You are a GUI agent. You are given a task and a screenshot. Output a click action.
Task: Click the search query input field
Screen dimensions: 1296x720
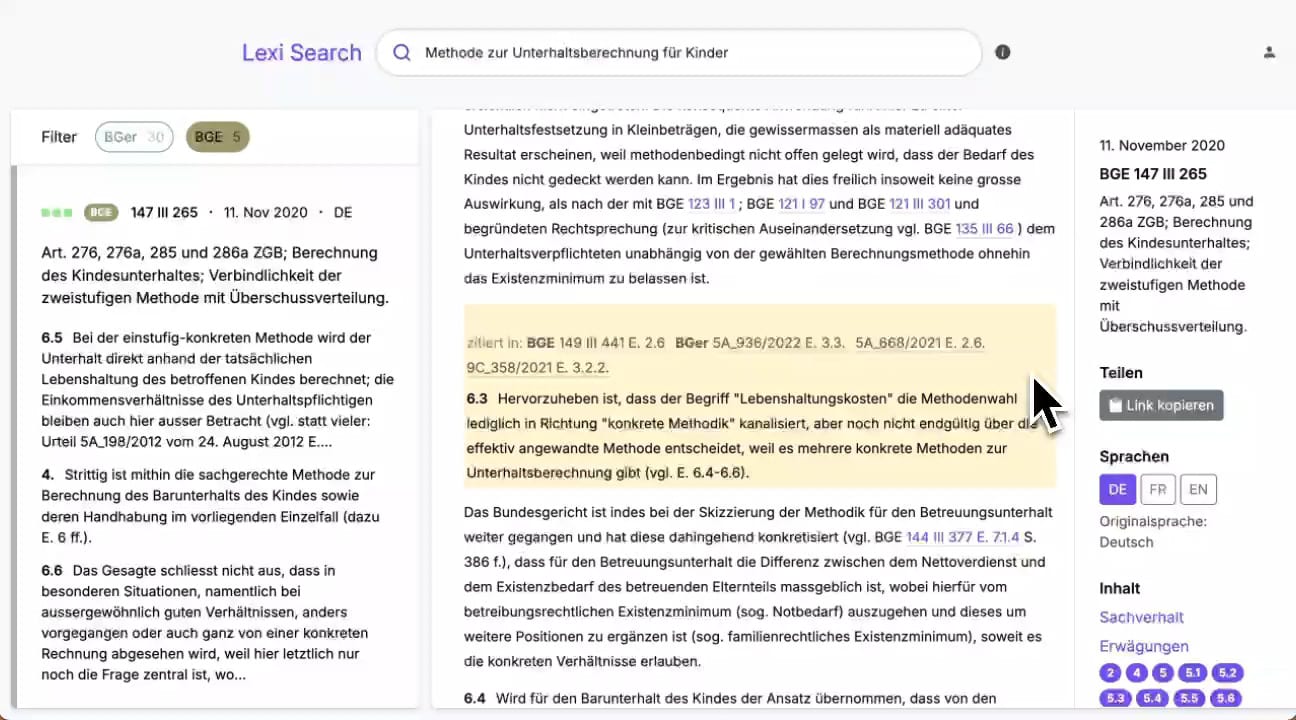pyautogui.click(x=690, y=53)
